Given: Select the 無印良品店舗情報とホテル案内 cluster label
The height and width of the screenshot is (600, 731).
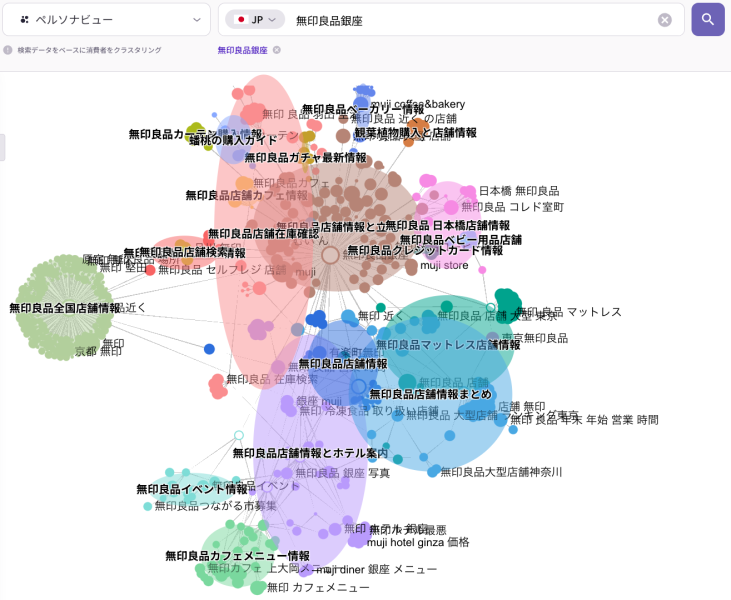Looking at the screenshot, I should coord(310,453).
